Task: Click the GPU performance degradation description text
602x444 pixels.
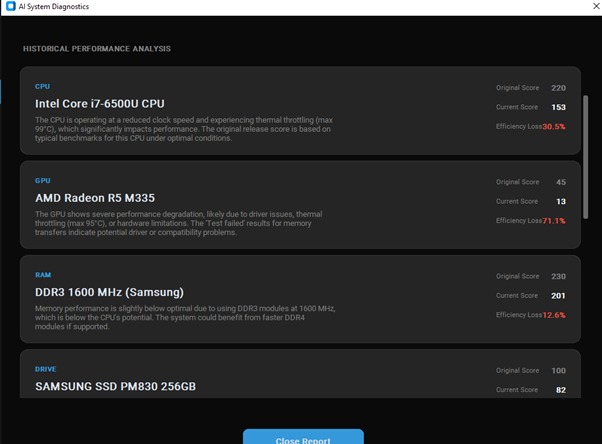Action: click(x=179, y=223)
